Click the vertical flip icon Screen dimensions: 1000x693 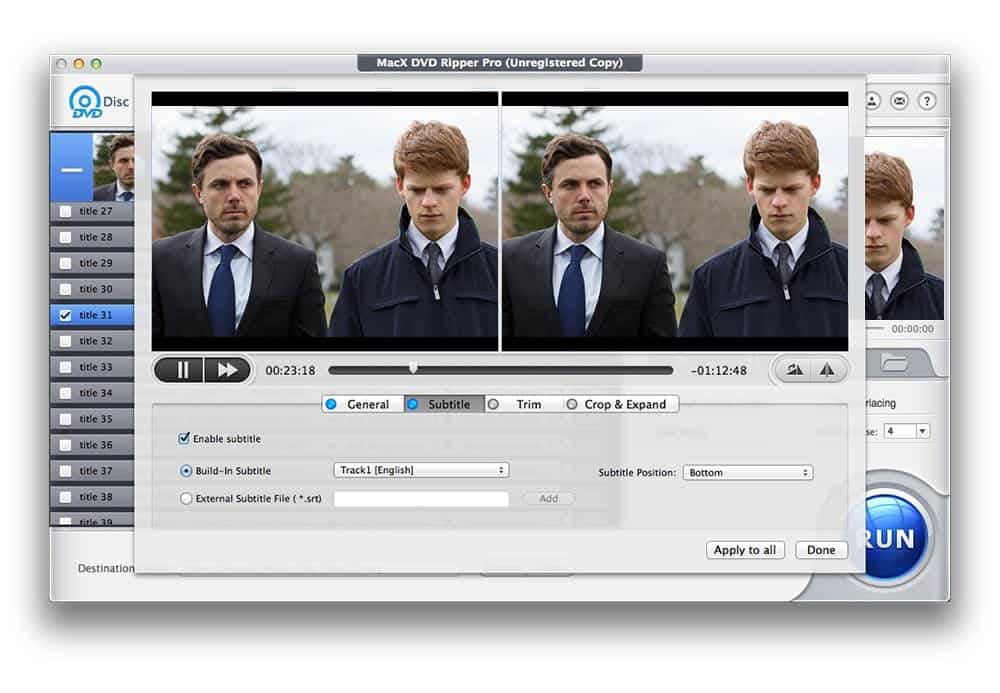click(827, 370)
